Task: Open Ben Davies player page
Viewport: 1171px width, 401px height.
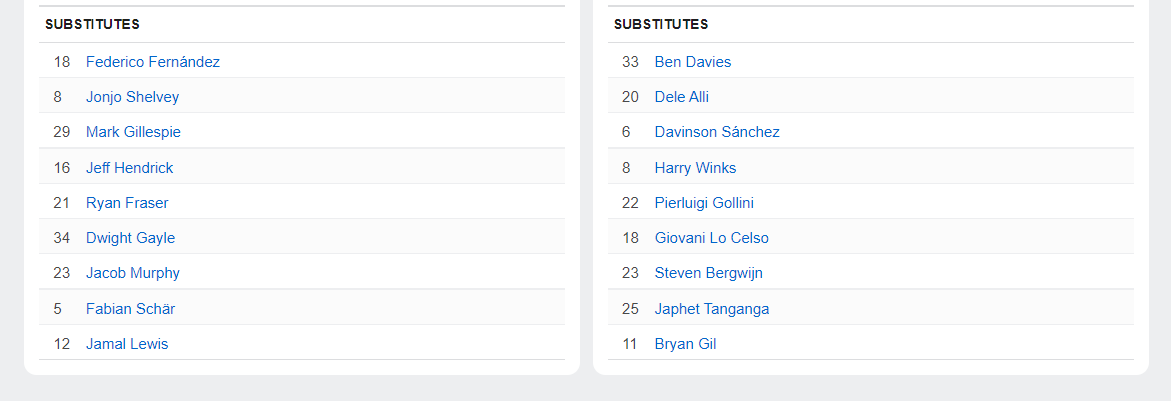Action: [693, 62]
